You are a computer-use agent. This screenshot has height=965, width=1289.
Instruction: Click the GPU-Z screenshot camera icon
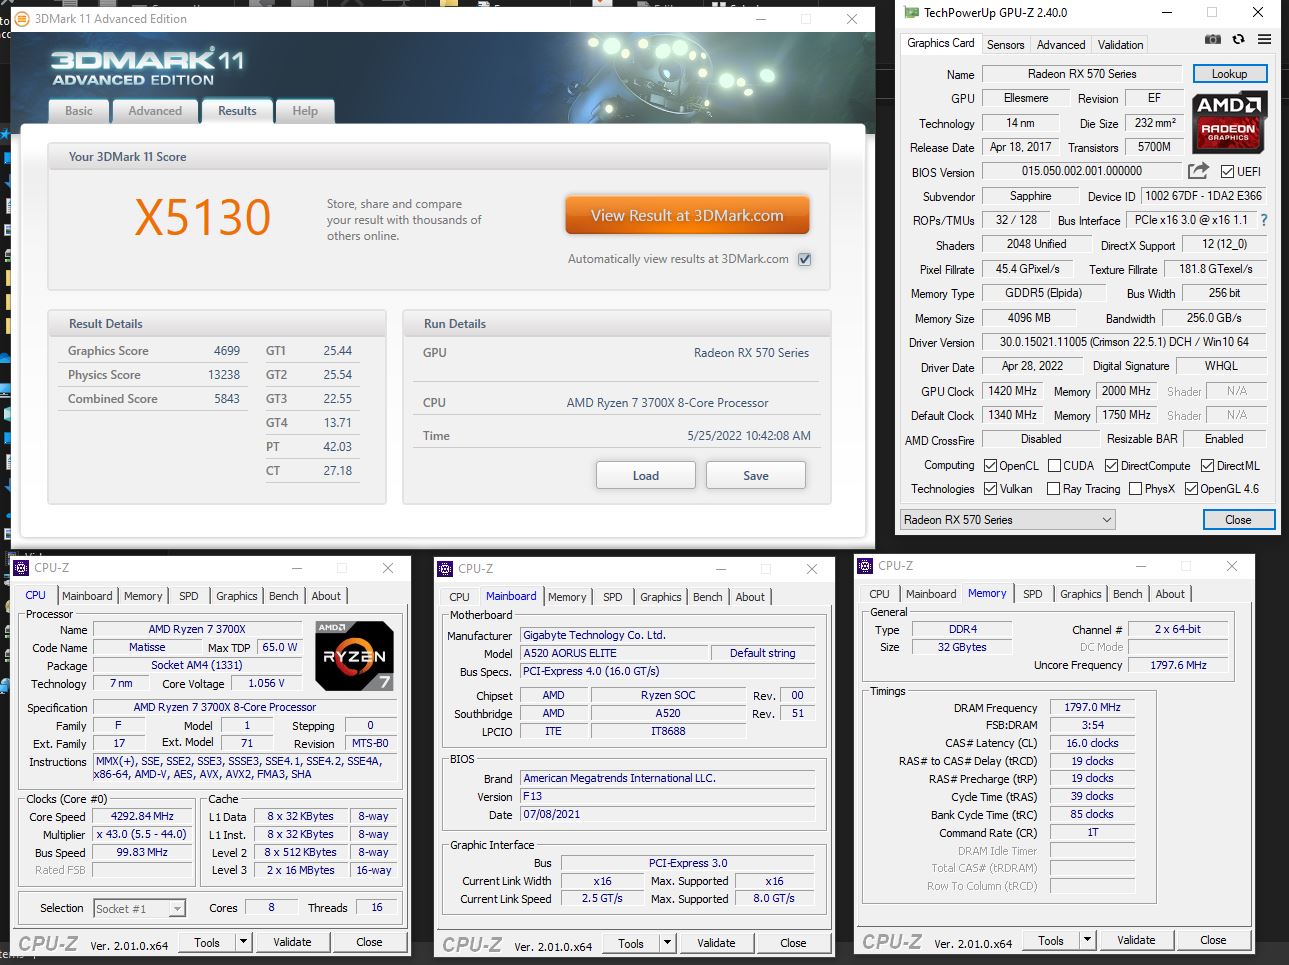(1212, 40)
